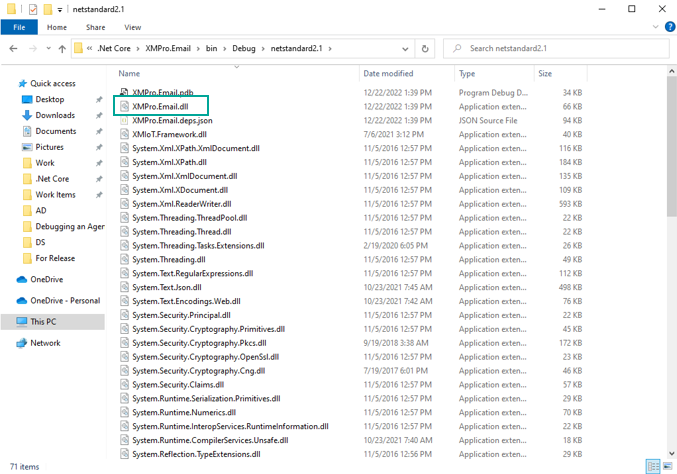This screenshot has width=677, height=474.
Task: Click Properties icon in the title bar
Action: point(33,9)
